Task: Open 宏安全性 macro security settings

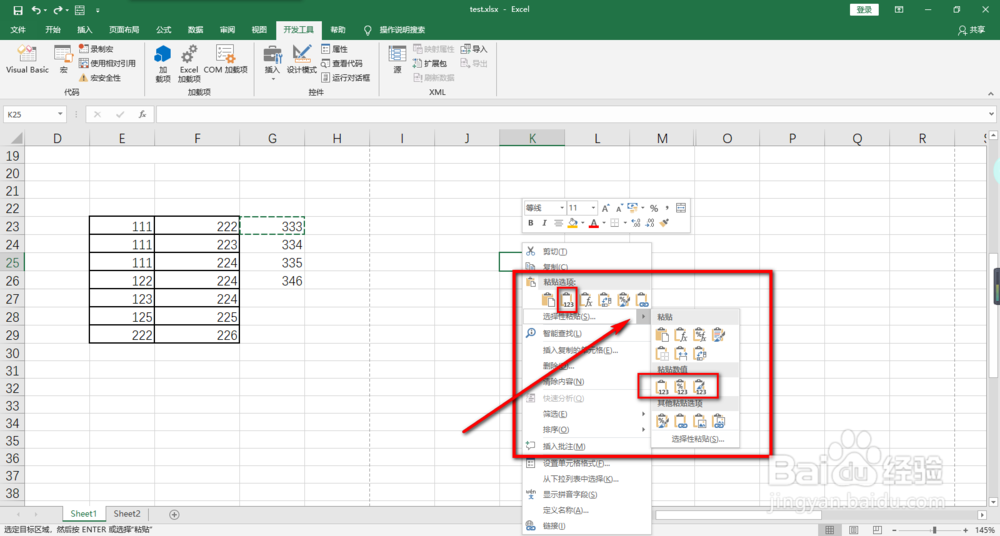Action: click(x=99, y=78)
